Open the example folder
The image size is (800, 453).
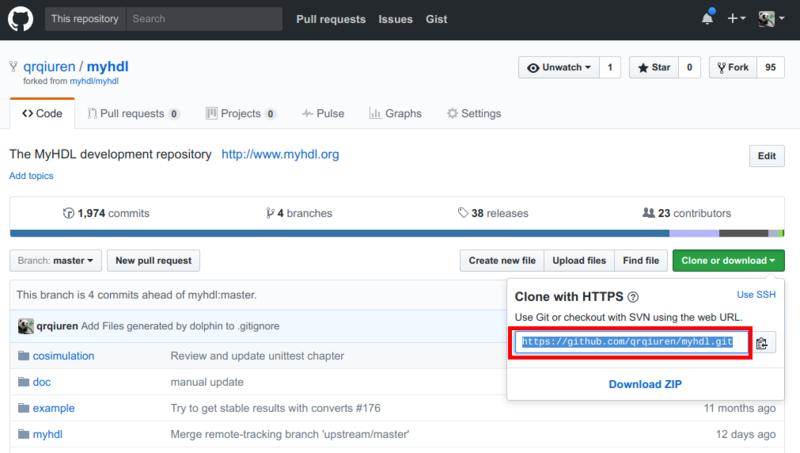pos(54,408)
